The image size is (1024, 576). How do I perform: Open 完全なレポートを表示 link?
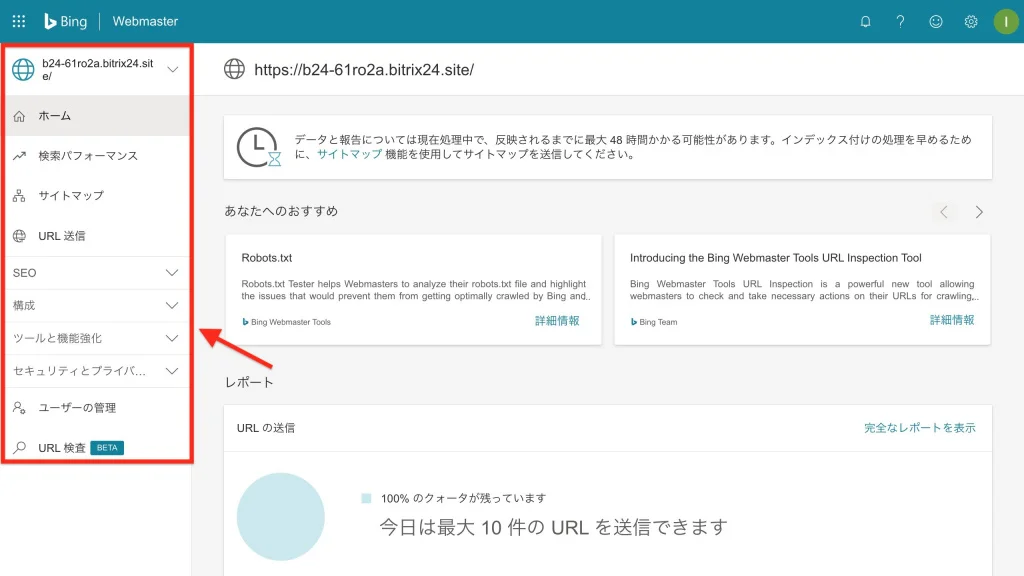point(920,428)
